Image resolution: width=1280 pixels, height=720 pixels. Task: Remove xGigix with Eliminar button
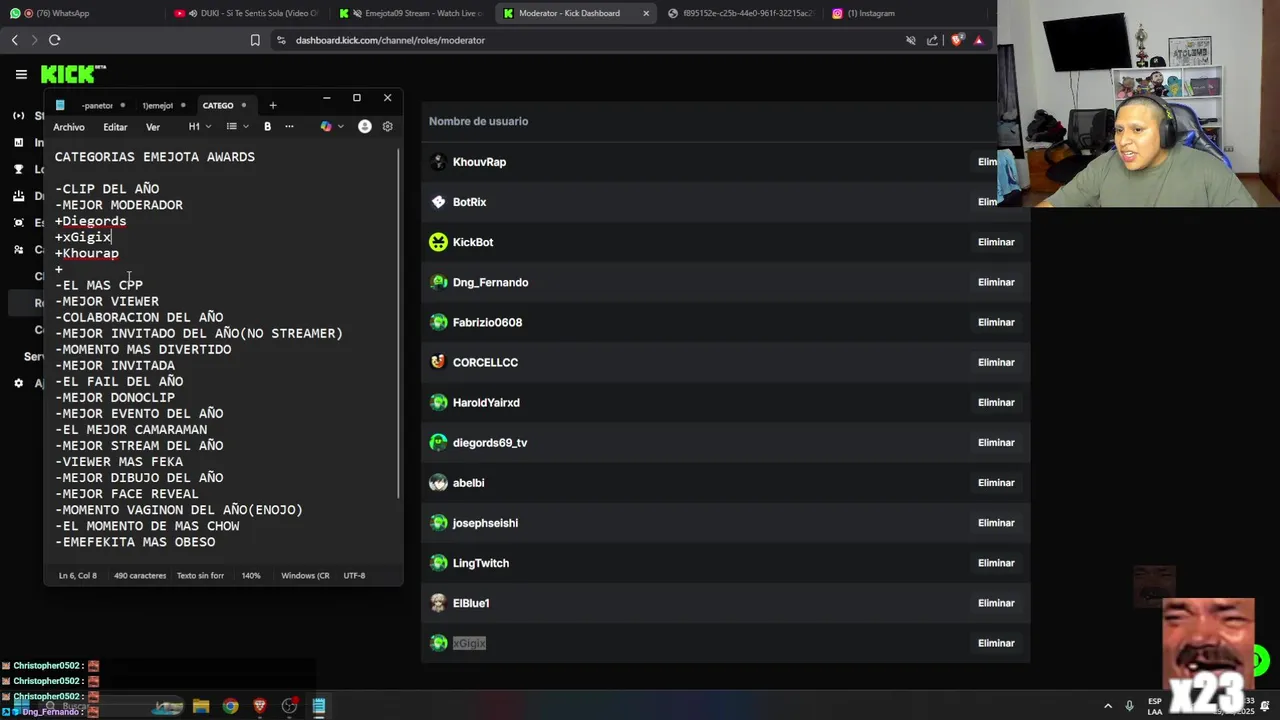[996, 643]
